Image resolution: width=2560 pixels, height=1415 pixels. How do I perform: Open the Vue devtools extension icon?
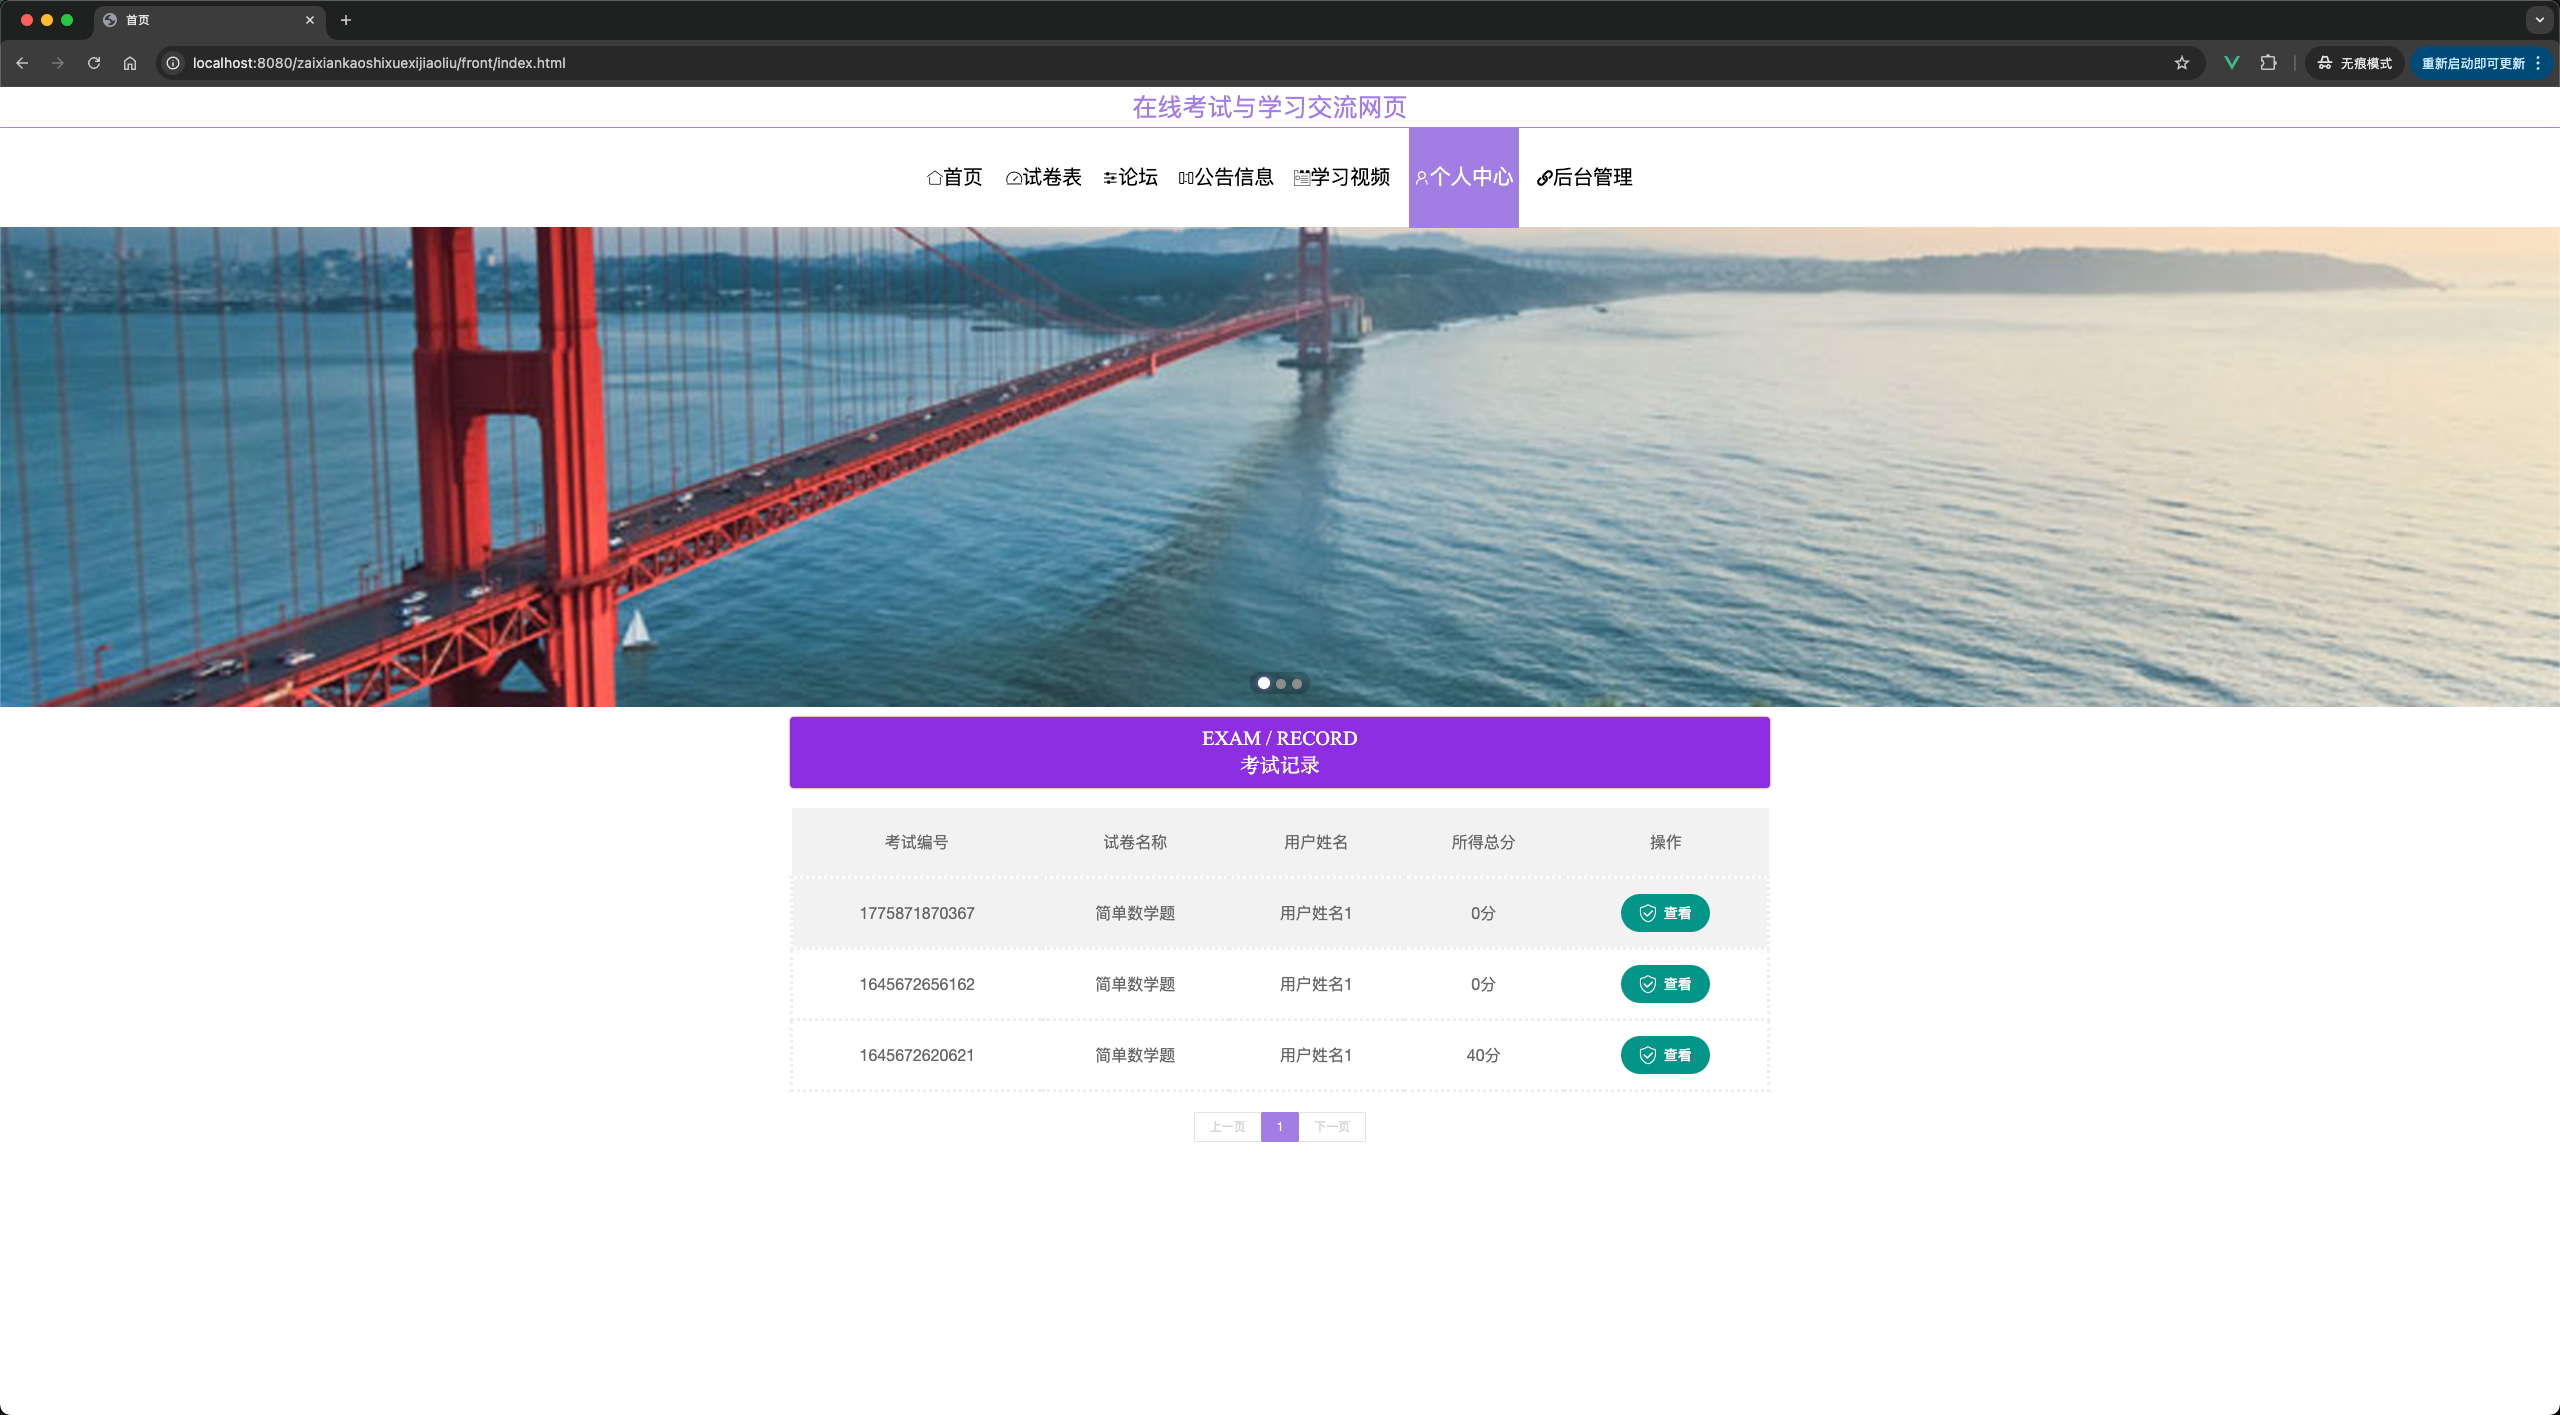coord(2231,63)
